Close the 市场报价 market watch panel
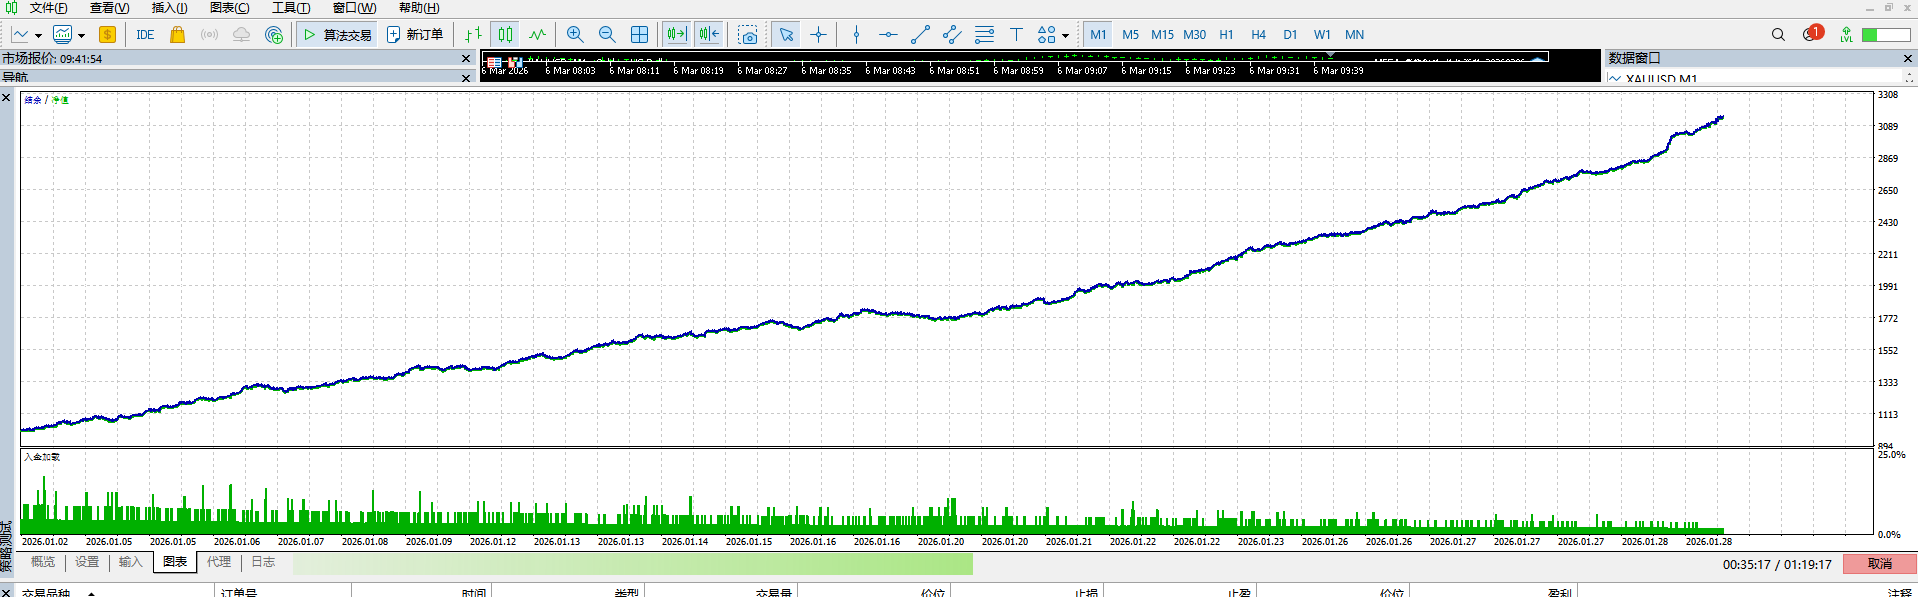This screenshot has height=597, width=1918. tap(466, 59)
